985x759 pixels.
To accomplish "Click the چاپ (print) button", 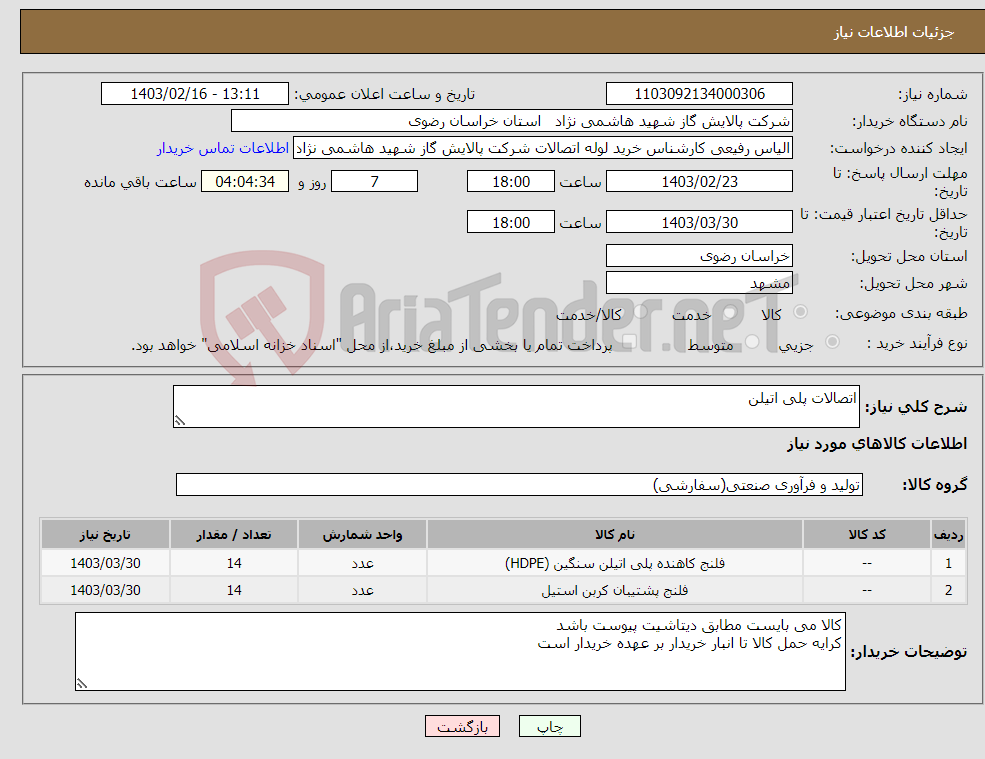I will [550, 726].
